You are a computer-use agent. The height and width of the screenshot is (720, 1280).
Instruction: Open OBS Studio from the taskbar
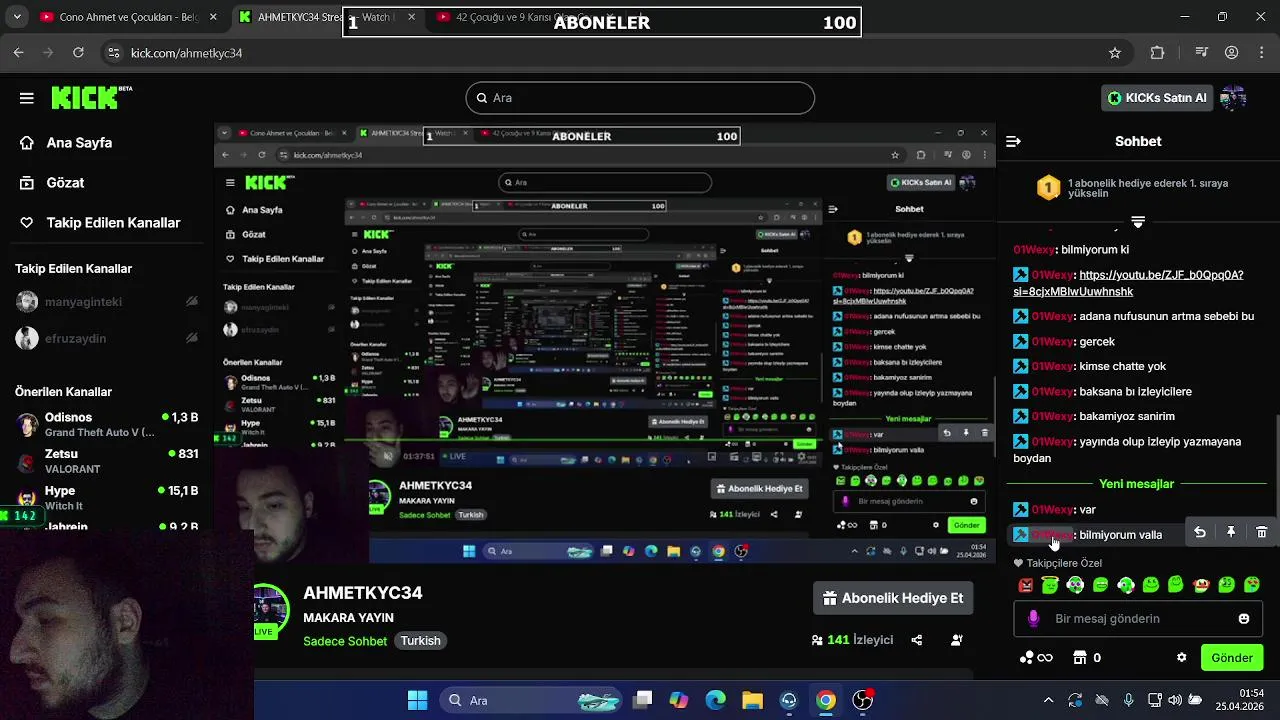(862, 700)
